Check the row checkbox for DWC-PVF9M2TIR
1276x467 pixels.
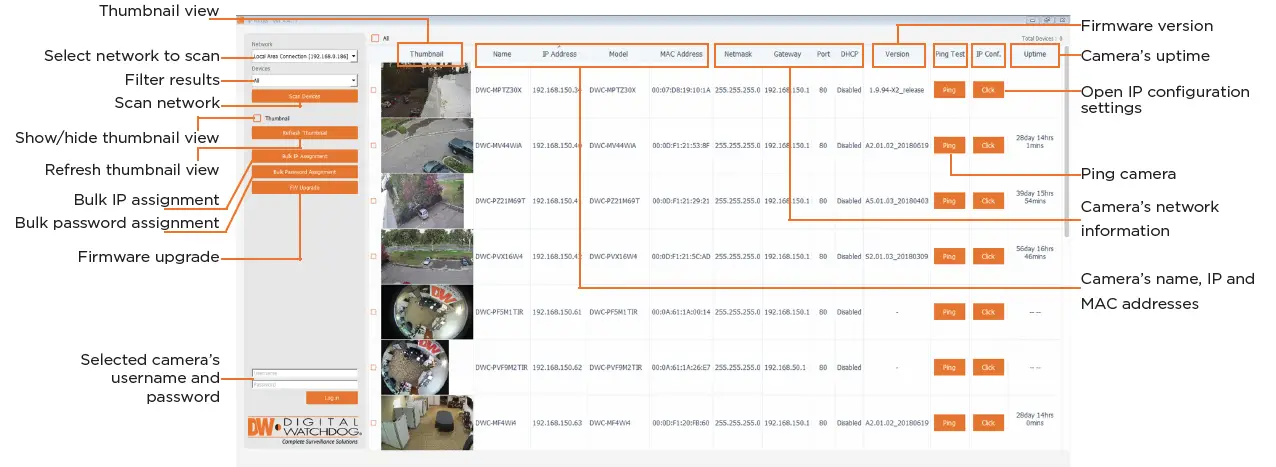pyautogui.click(x=374, y=368)
